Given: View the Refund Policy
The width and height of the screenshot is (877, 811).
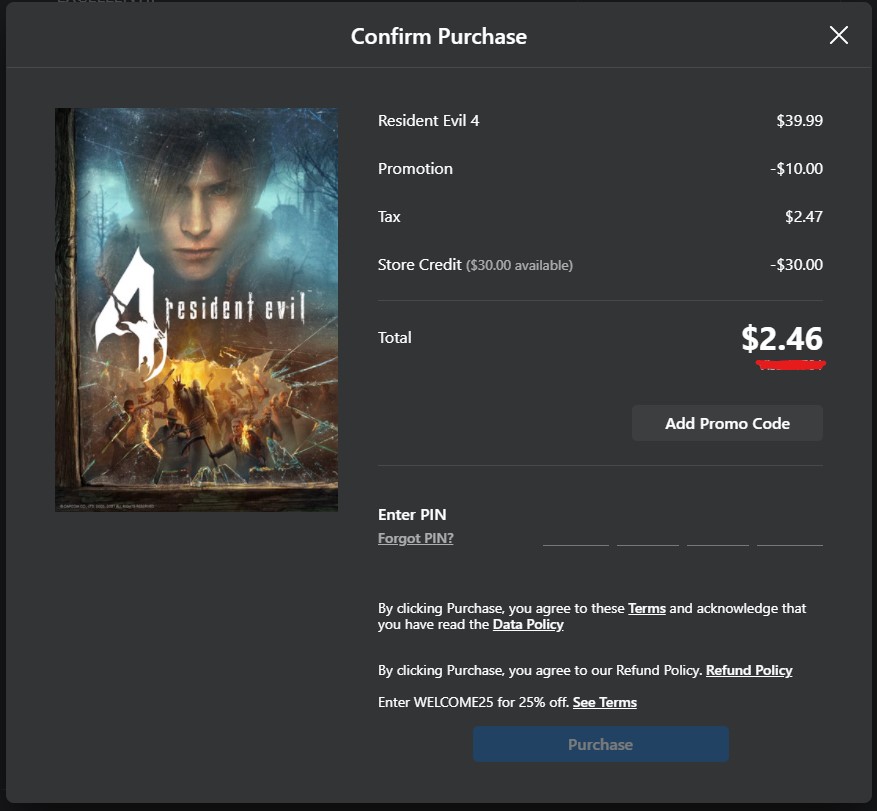Looking at the screenshot, I should tap(748, 670).
